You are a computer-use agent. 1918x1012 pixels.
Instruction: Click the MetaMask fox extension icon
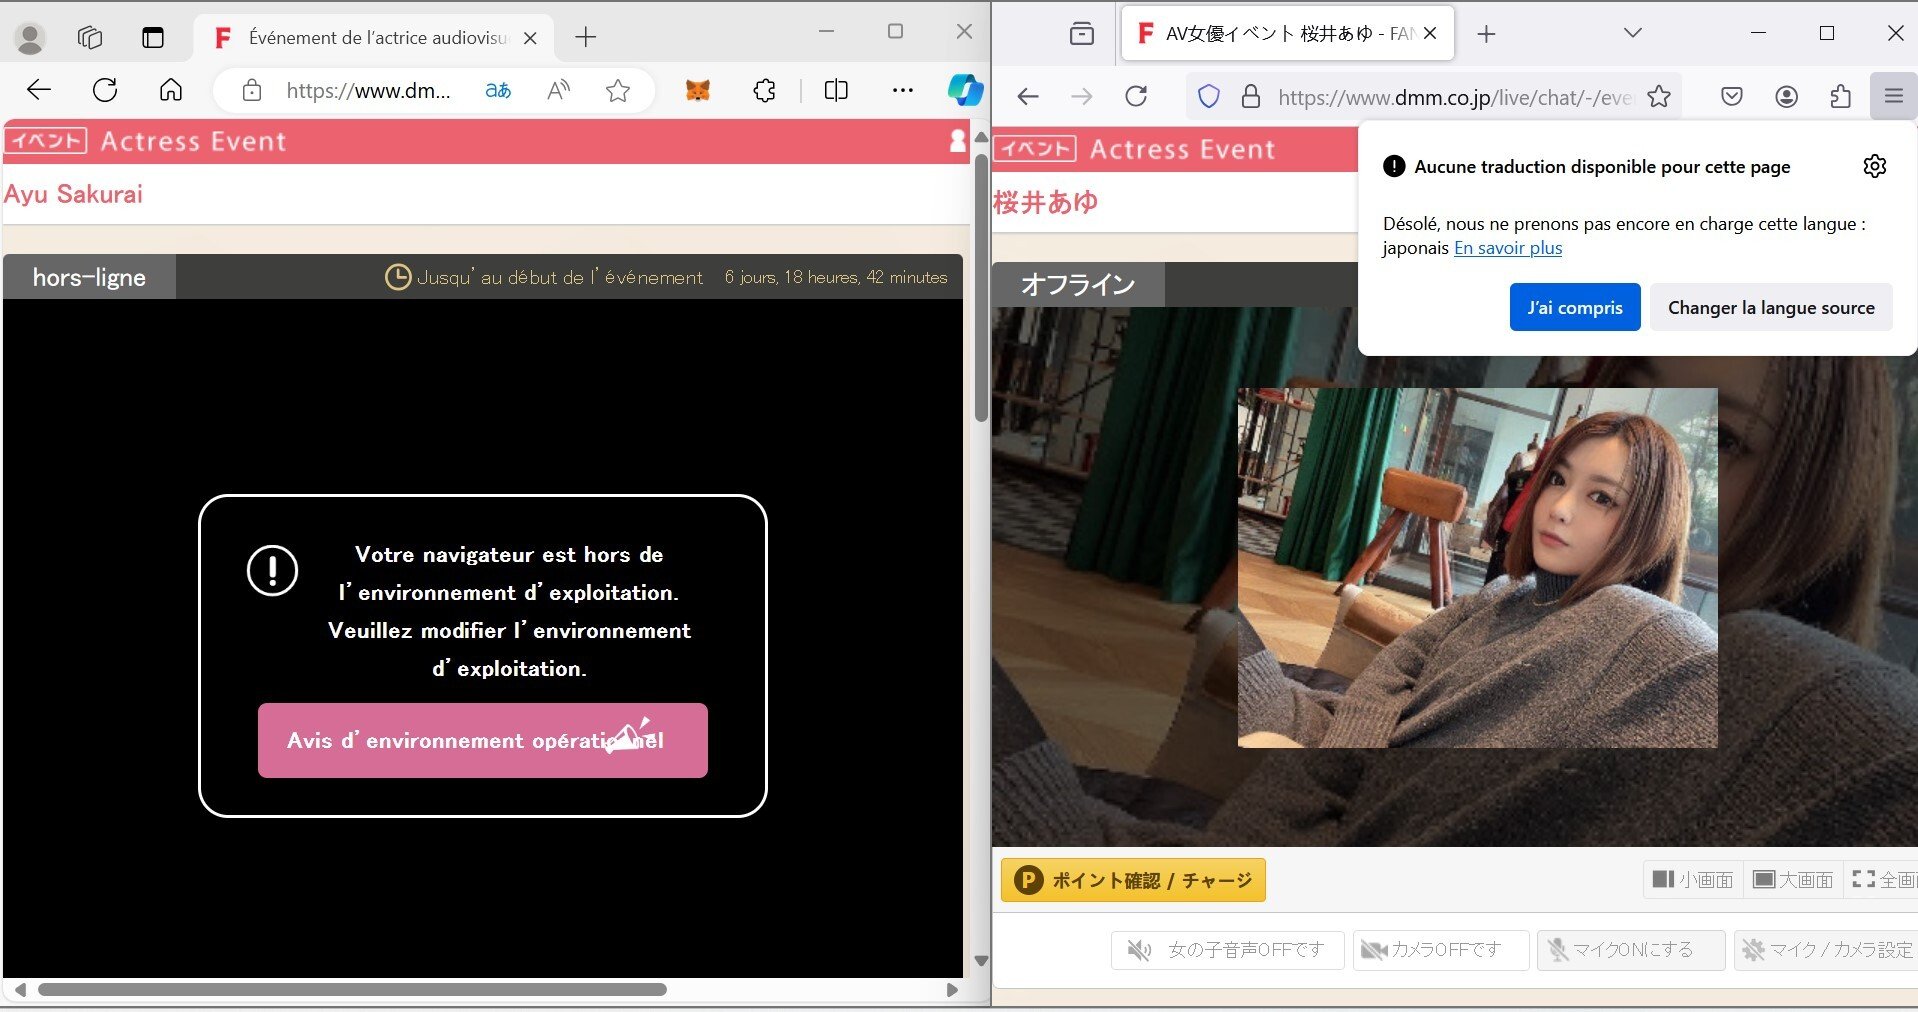pos(697,91)
